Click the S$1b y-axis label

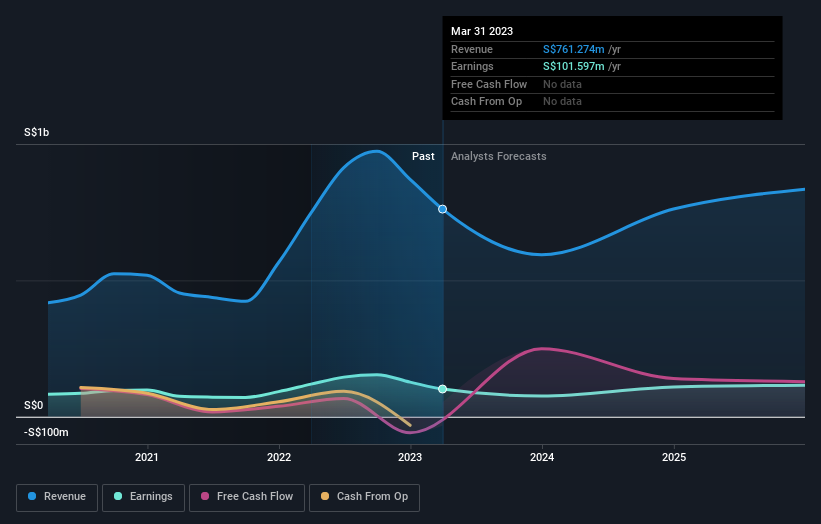pyautogui.click(x=37, y=132)
